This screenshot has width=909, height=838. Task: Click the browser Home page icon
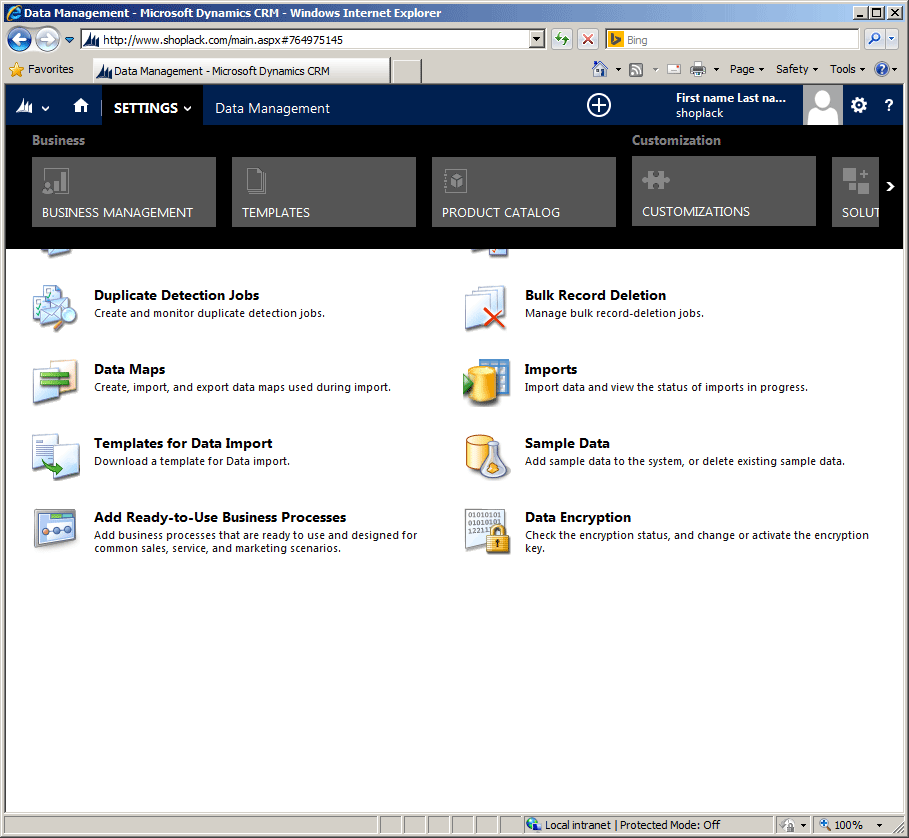599,69
